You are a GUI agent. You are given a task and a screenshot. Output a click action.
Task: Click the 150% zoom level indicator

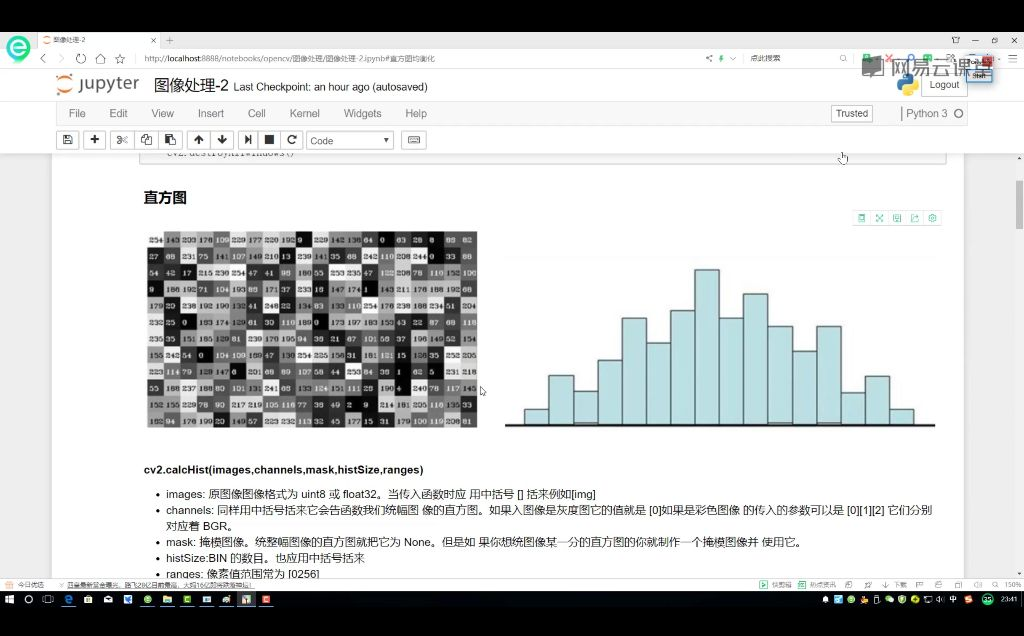pyautogui.click(x=1012, y=584)
